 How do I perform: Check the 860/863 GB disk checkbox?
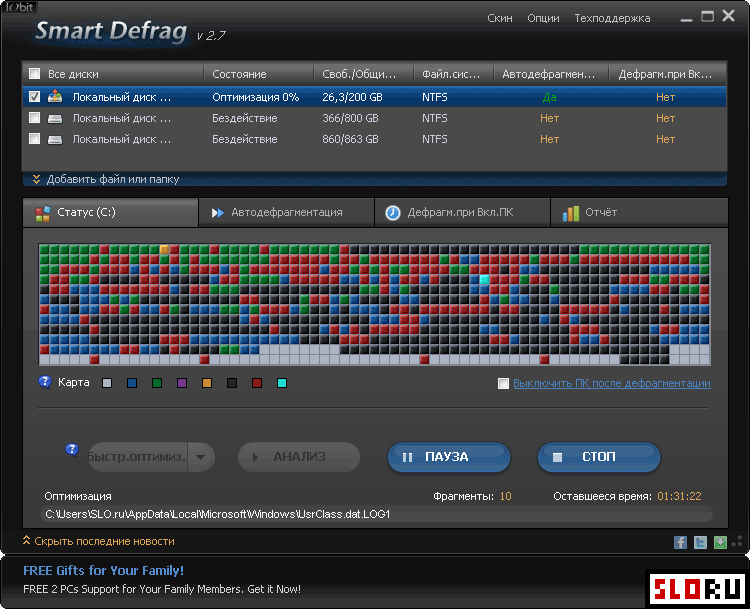point(34,139)
